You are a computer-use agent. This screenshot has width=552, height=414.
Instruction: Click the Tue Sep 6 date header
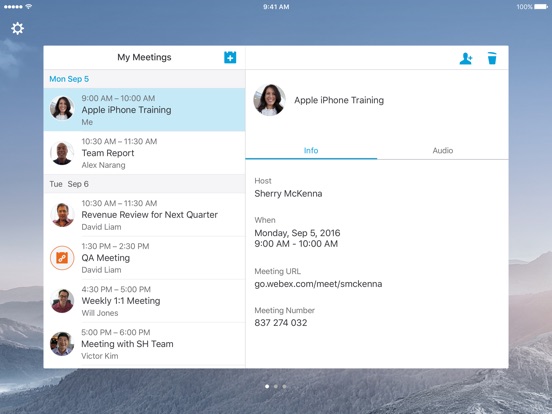point(69,184)
